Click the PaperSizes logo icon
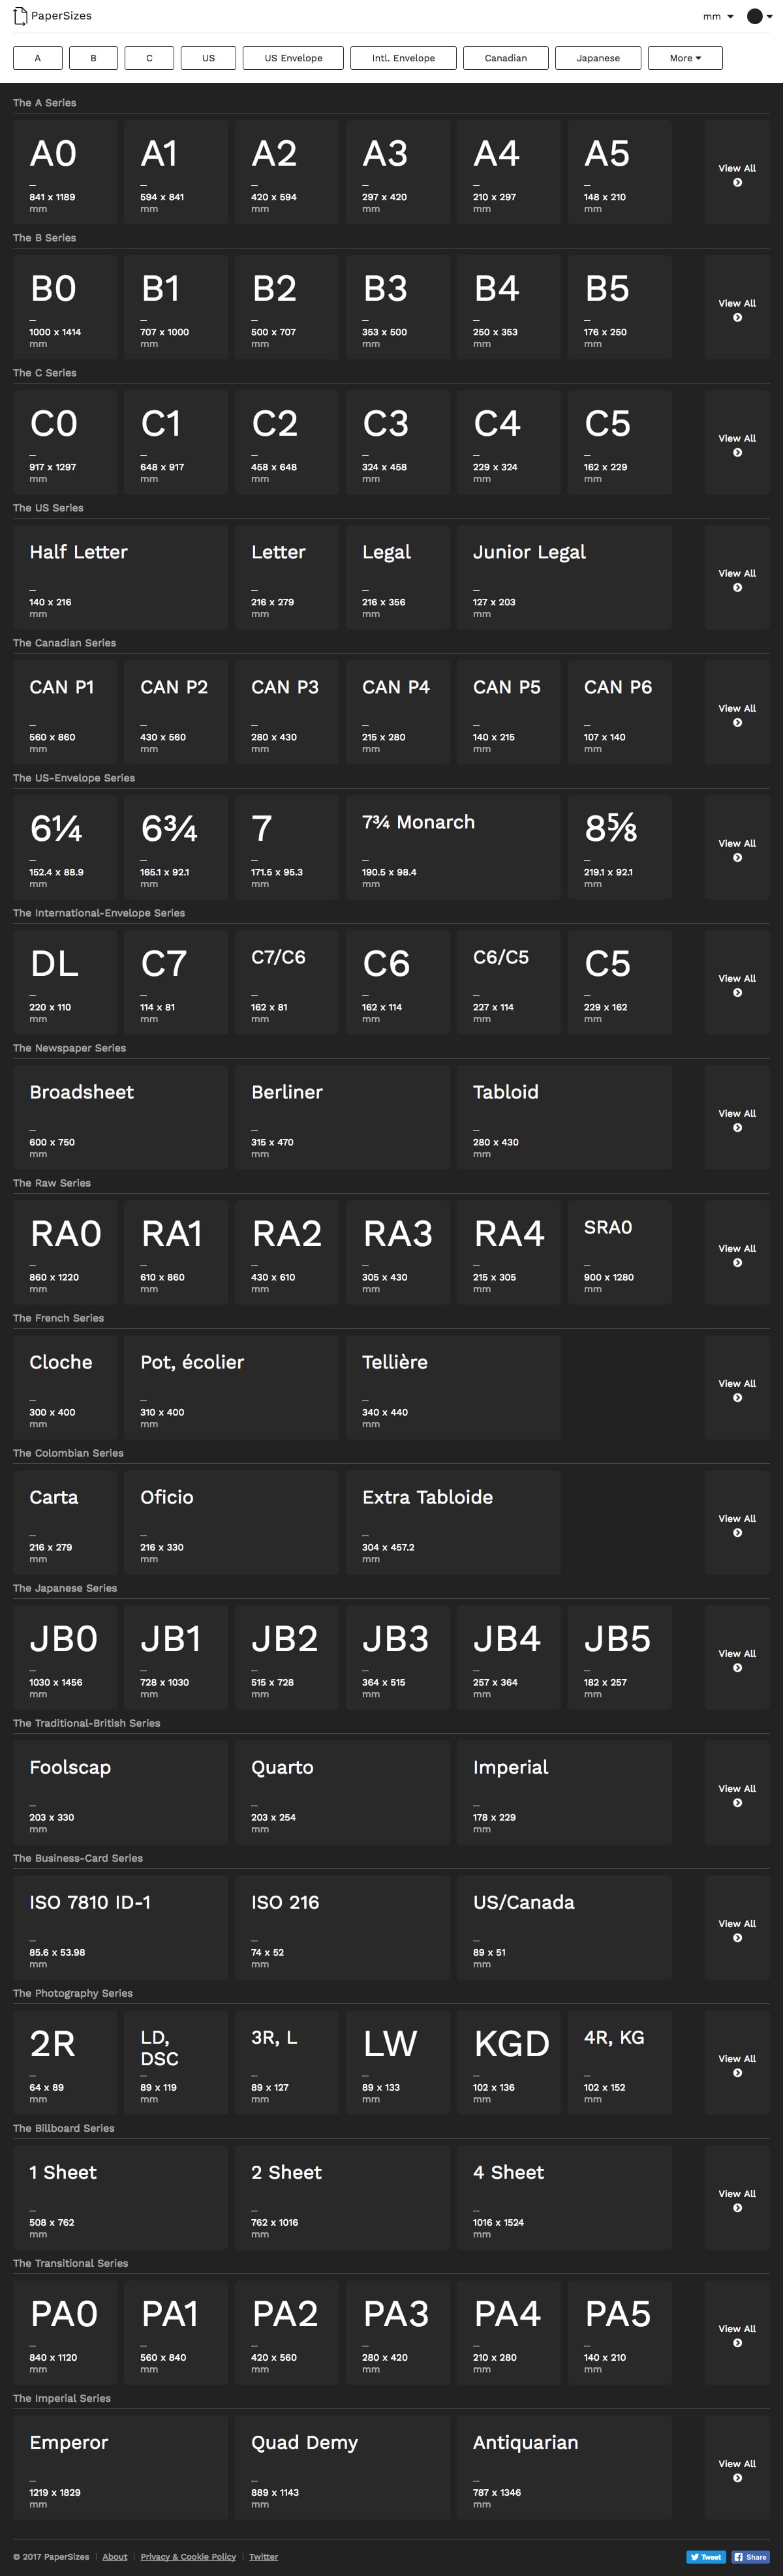Screen dimensions: 783x2576 tap(20, 16)
